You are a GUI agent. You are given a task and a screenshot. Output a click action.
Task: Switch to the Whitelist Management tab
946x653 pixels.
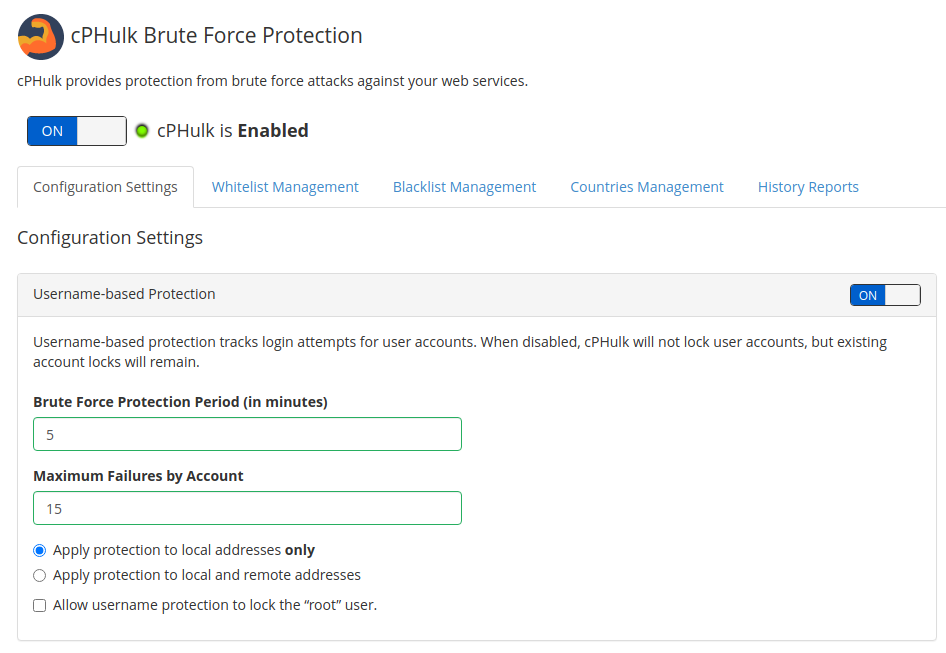(x=285, y=187)
